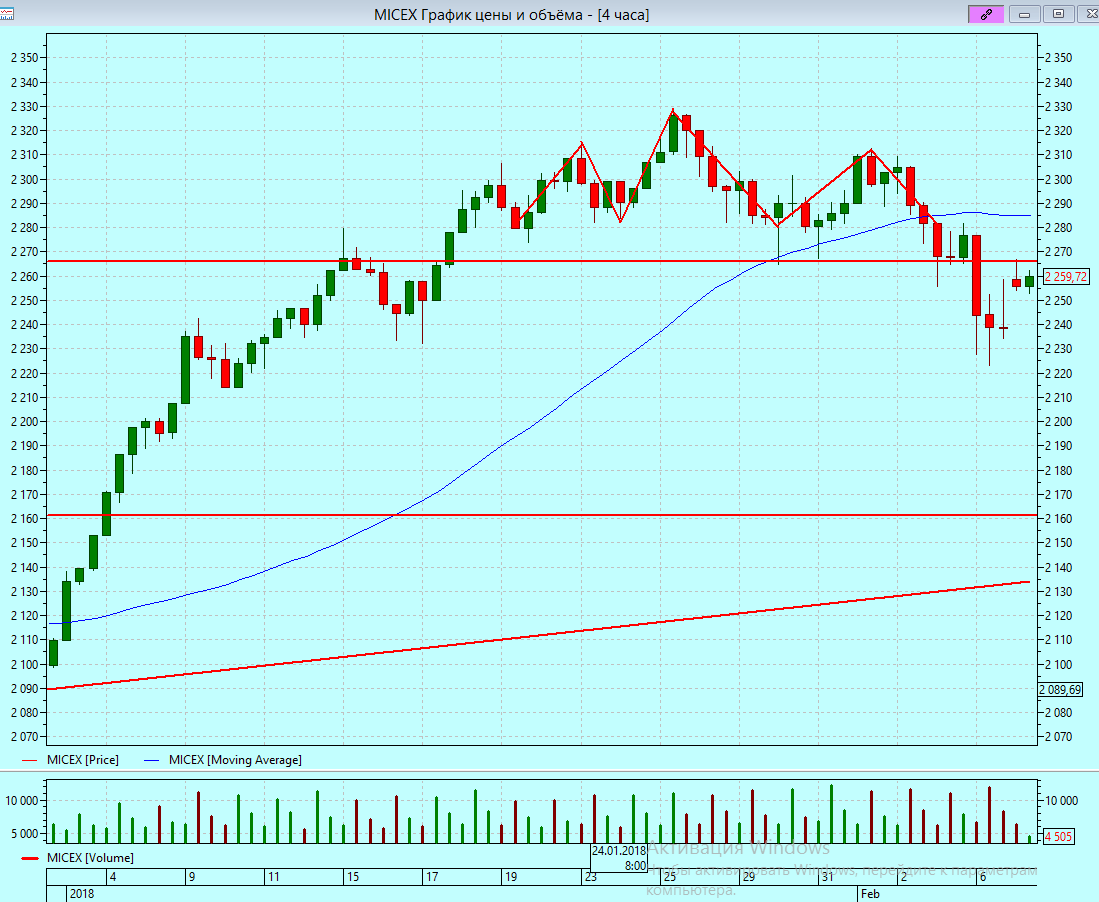
Task: Minimize the MICEX chart window
Action: click(1024, 14)
